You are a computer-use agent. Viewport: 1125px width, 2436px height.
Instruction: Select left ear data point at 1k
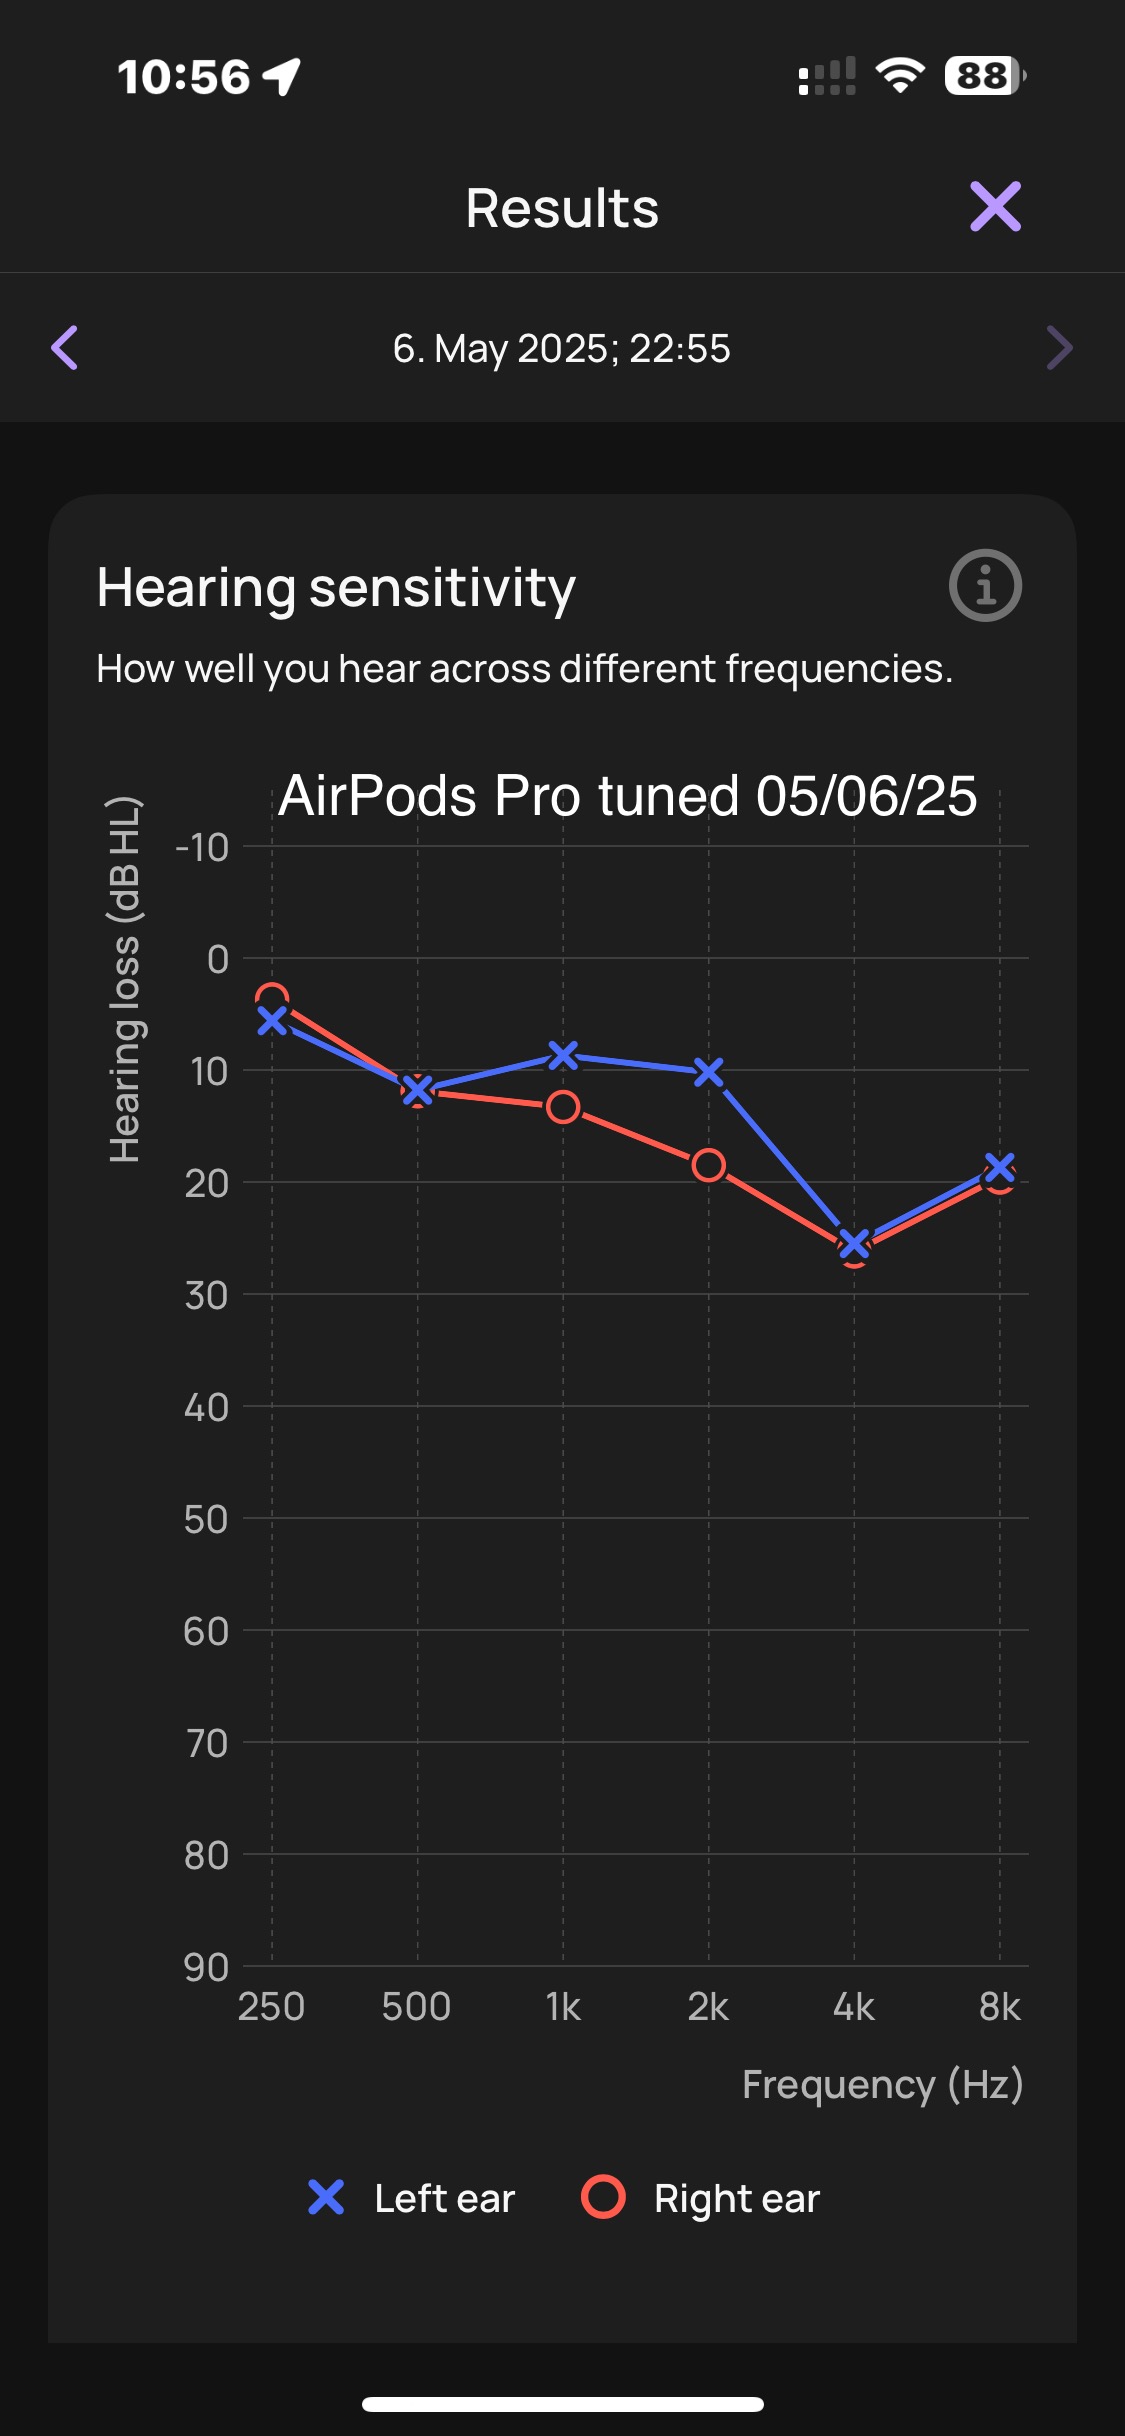[563, 1055]
